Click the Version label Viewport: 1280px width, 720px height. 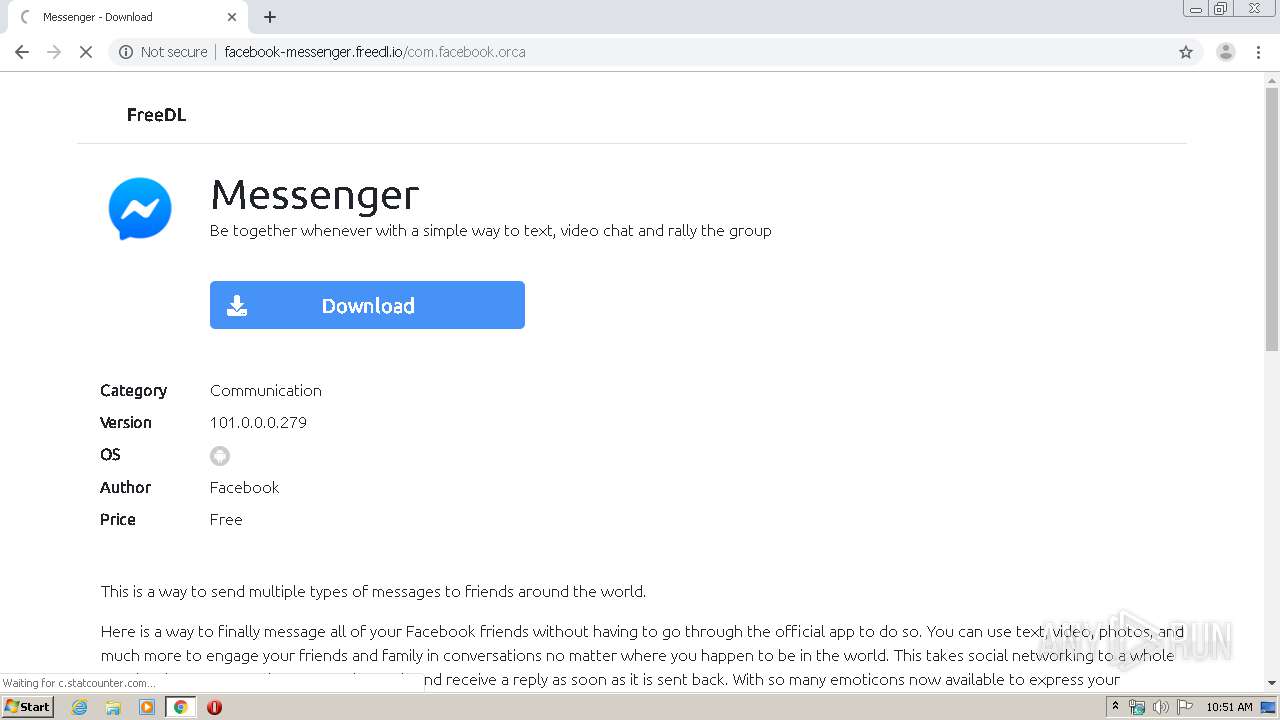(x=126, y=422)
